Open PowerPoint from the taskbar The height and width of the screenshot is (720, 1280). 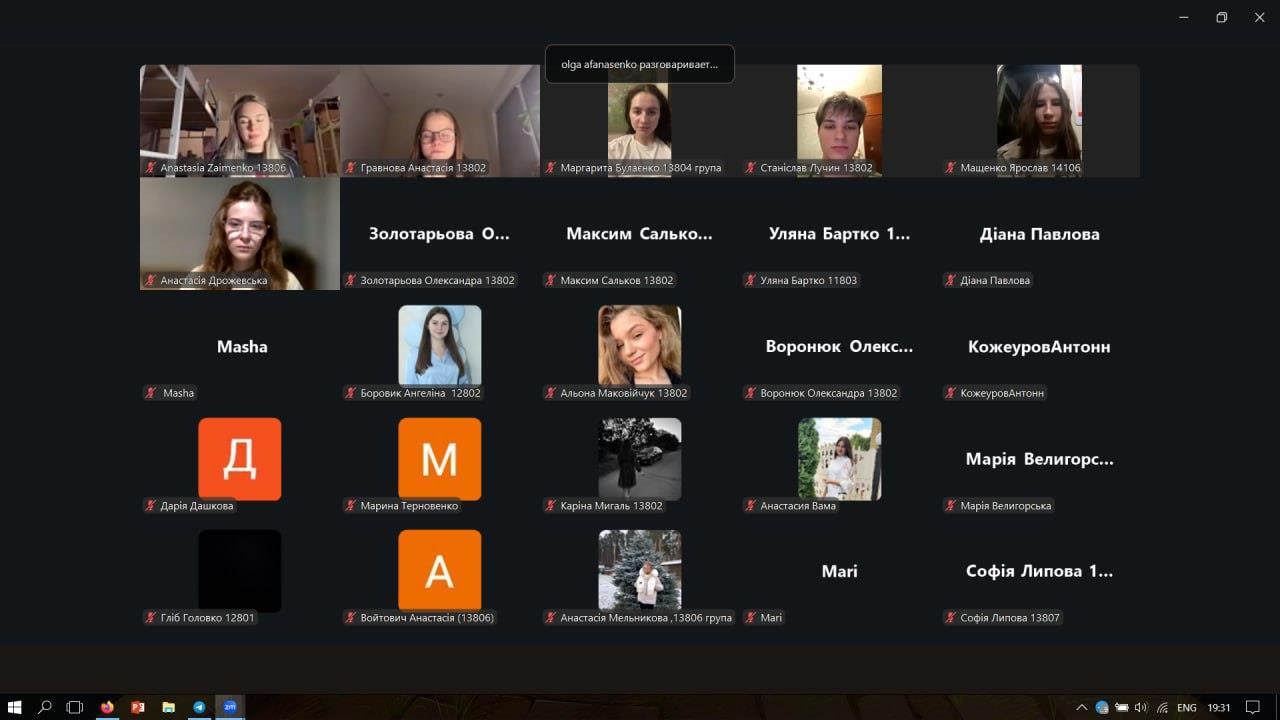[x=138, y=707]
